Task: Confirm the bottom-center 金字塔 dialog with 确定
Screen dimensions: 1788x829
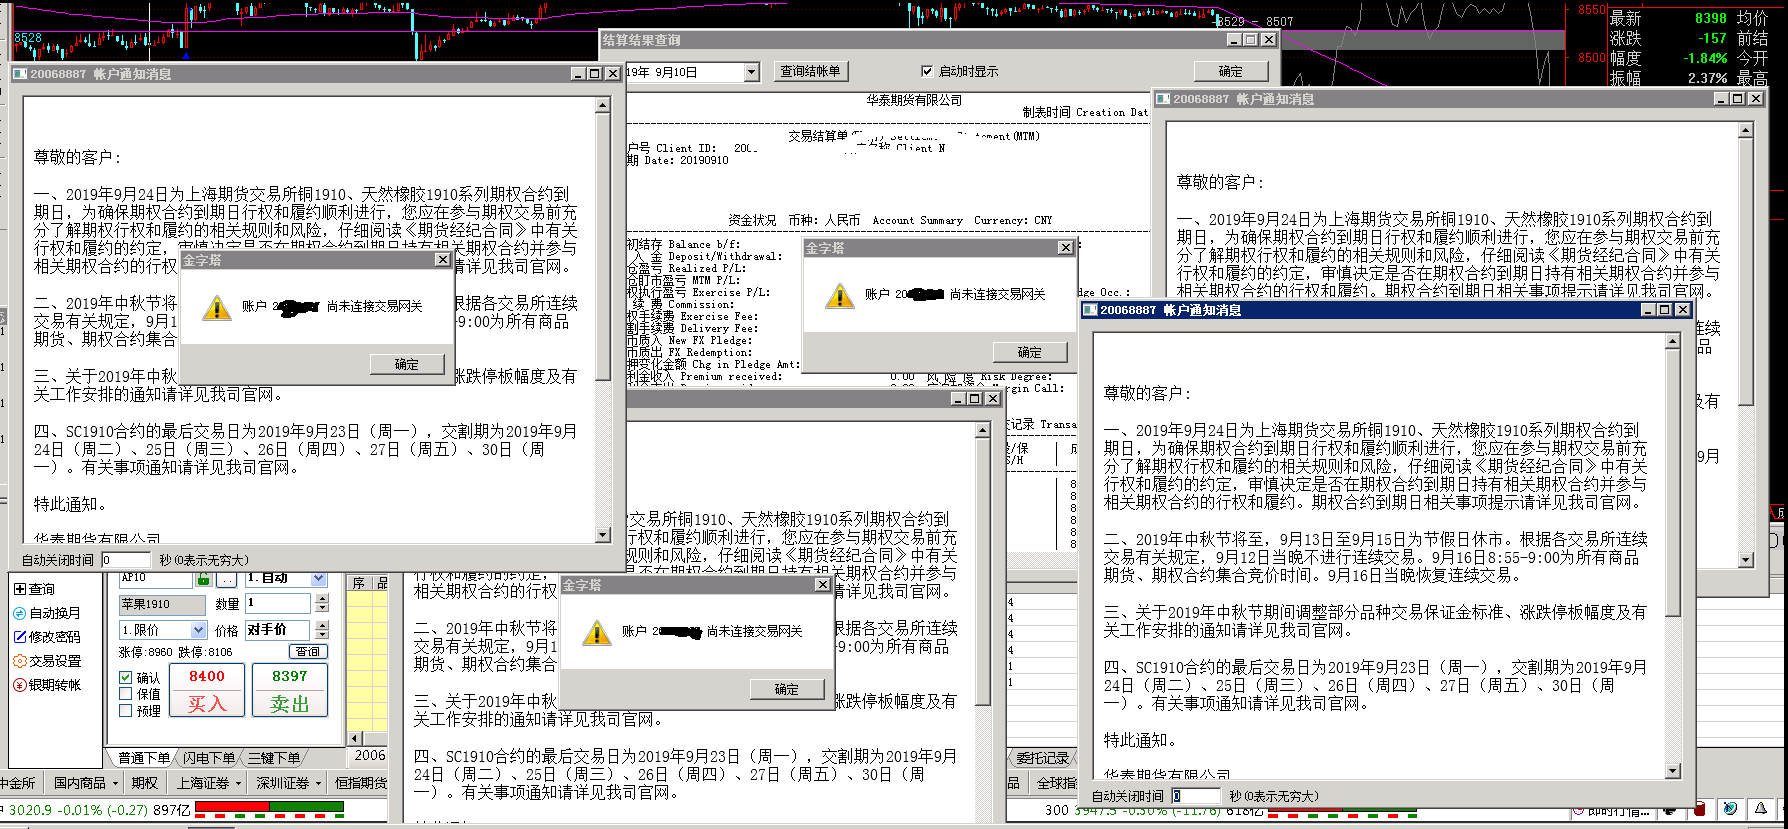Action: tap(787, 689)
